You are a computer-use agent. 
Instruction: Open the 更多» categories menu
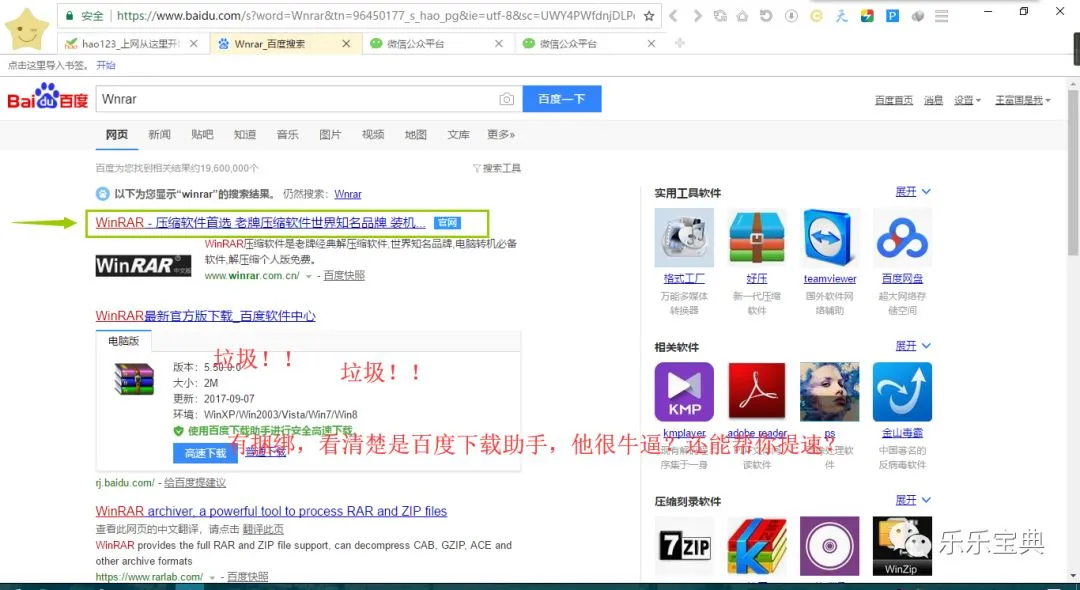coord(501,134)
